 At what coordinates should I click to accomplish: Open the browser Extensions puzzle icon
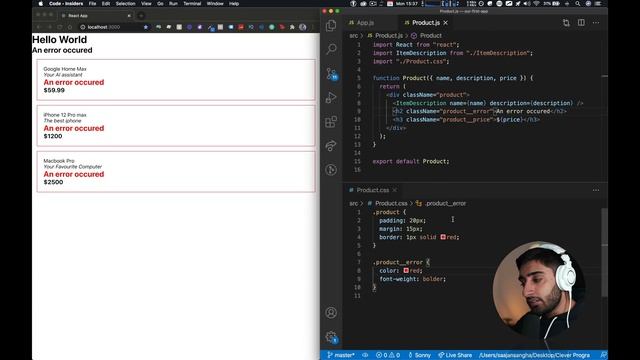[x=292, y=27]
